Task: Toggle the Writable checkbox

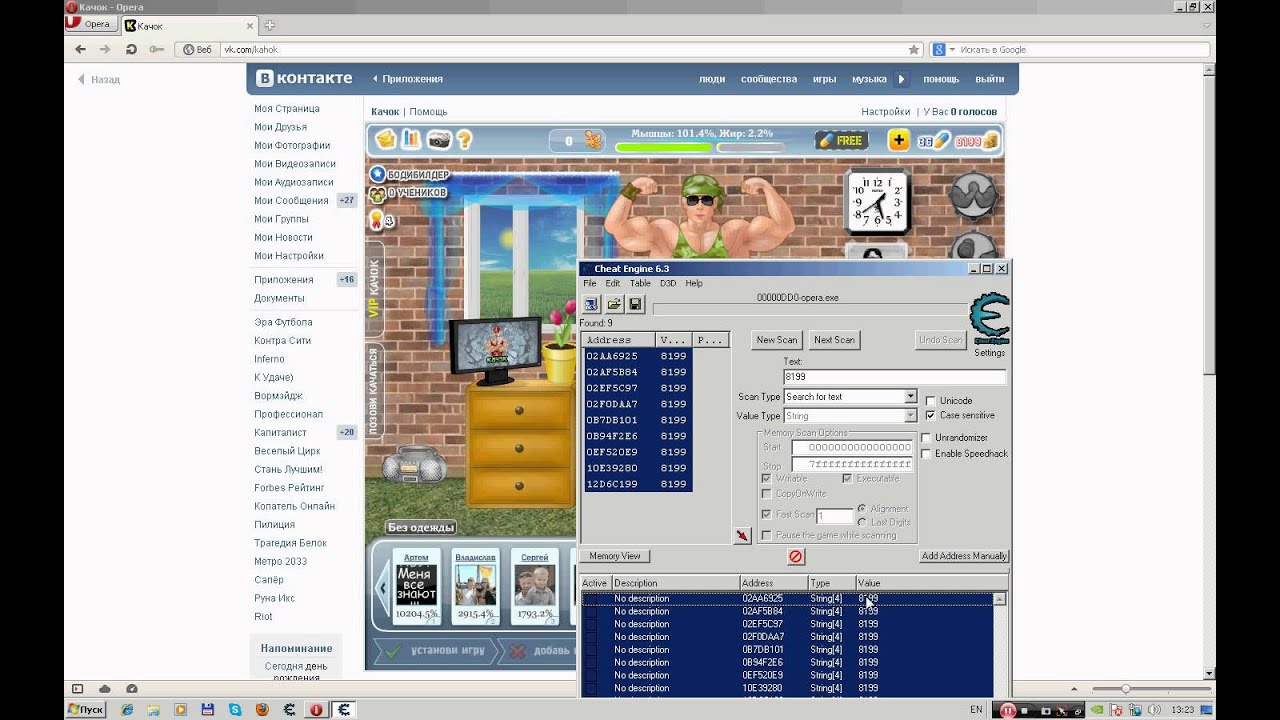Action: point(766,478)
